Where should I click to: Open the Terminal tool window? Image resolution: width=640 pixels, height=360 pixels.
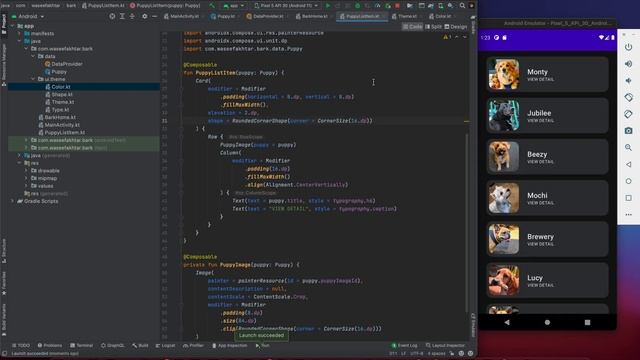pos(81,345)
